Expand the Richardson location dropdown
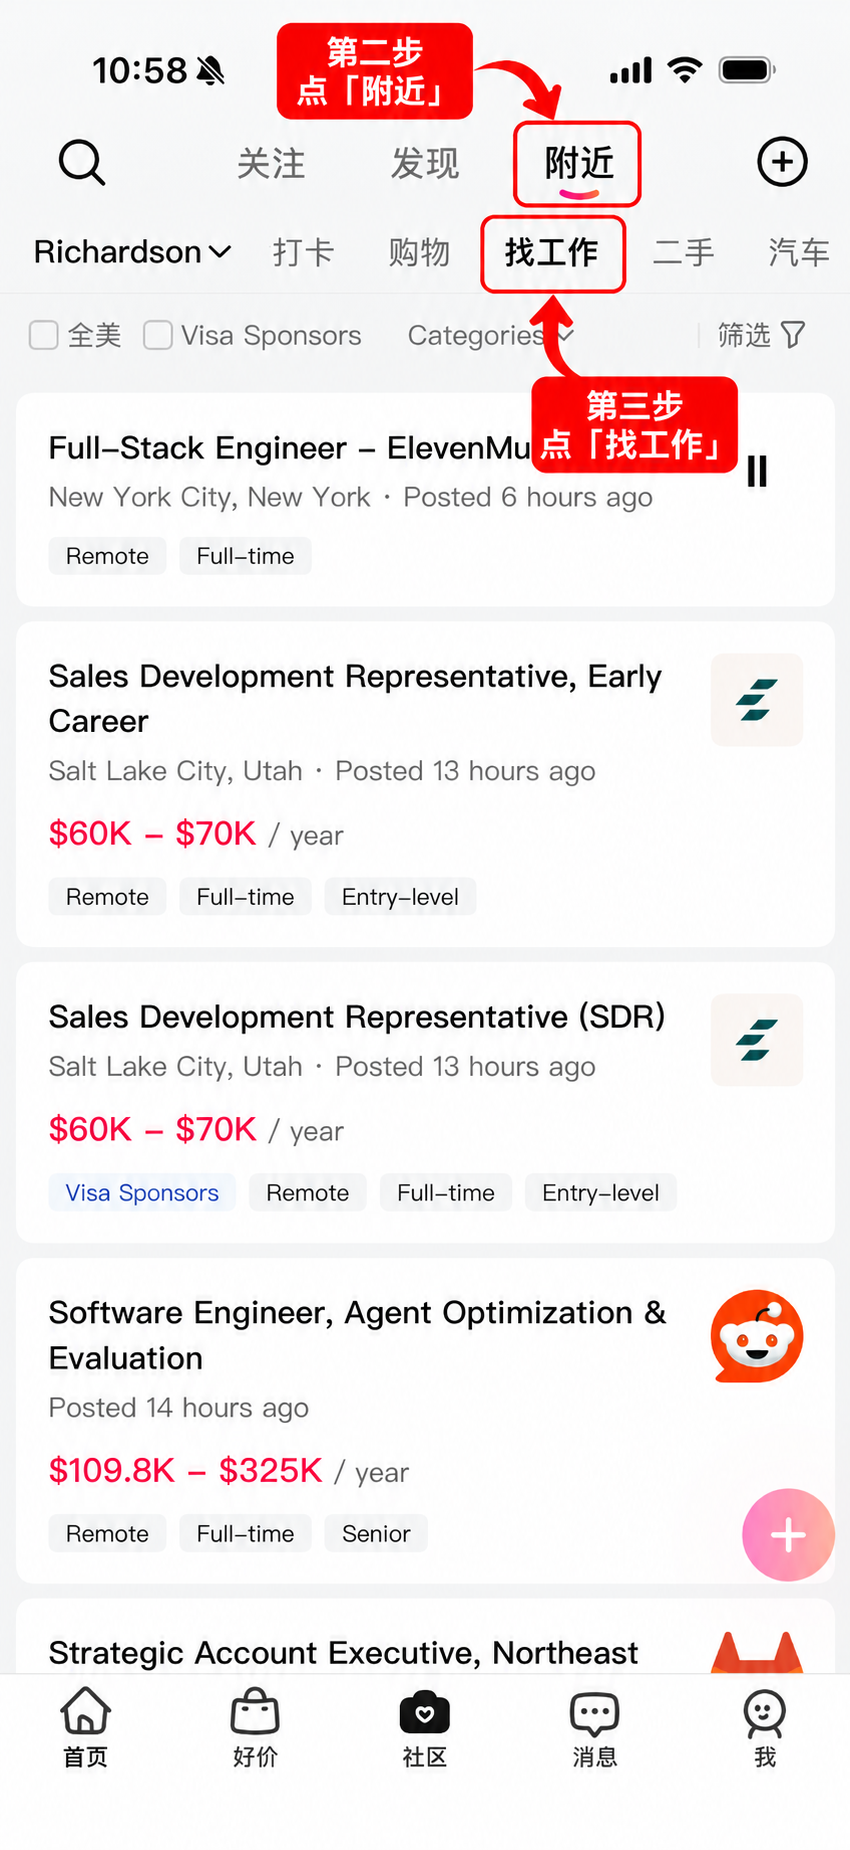This screenshot has height=1850, width=850. tap(132, 252)
